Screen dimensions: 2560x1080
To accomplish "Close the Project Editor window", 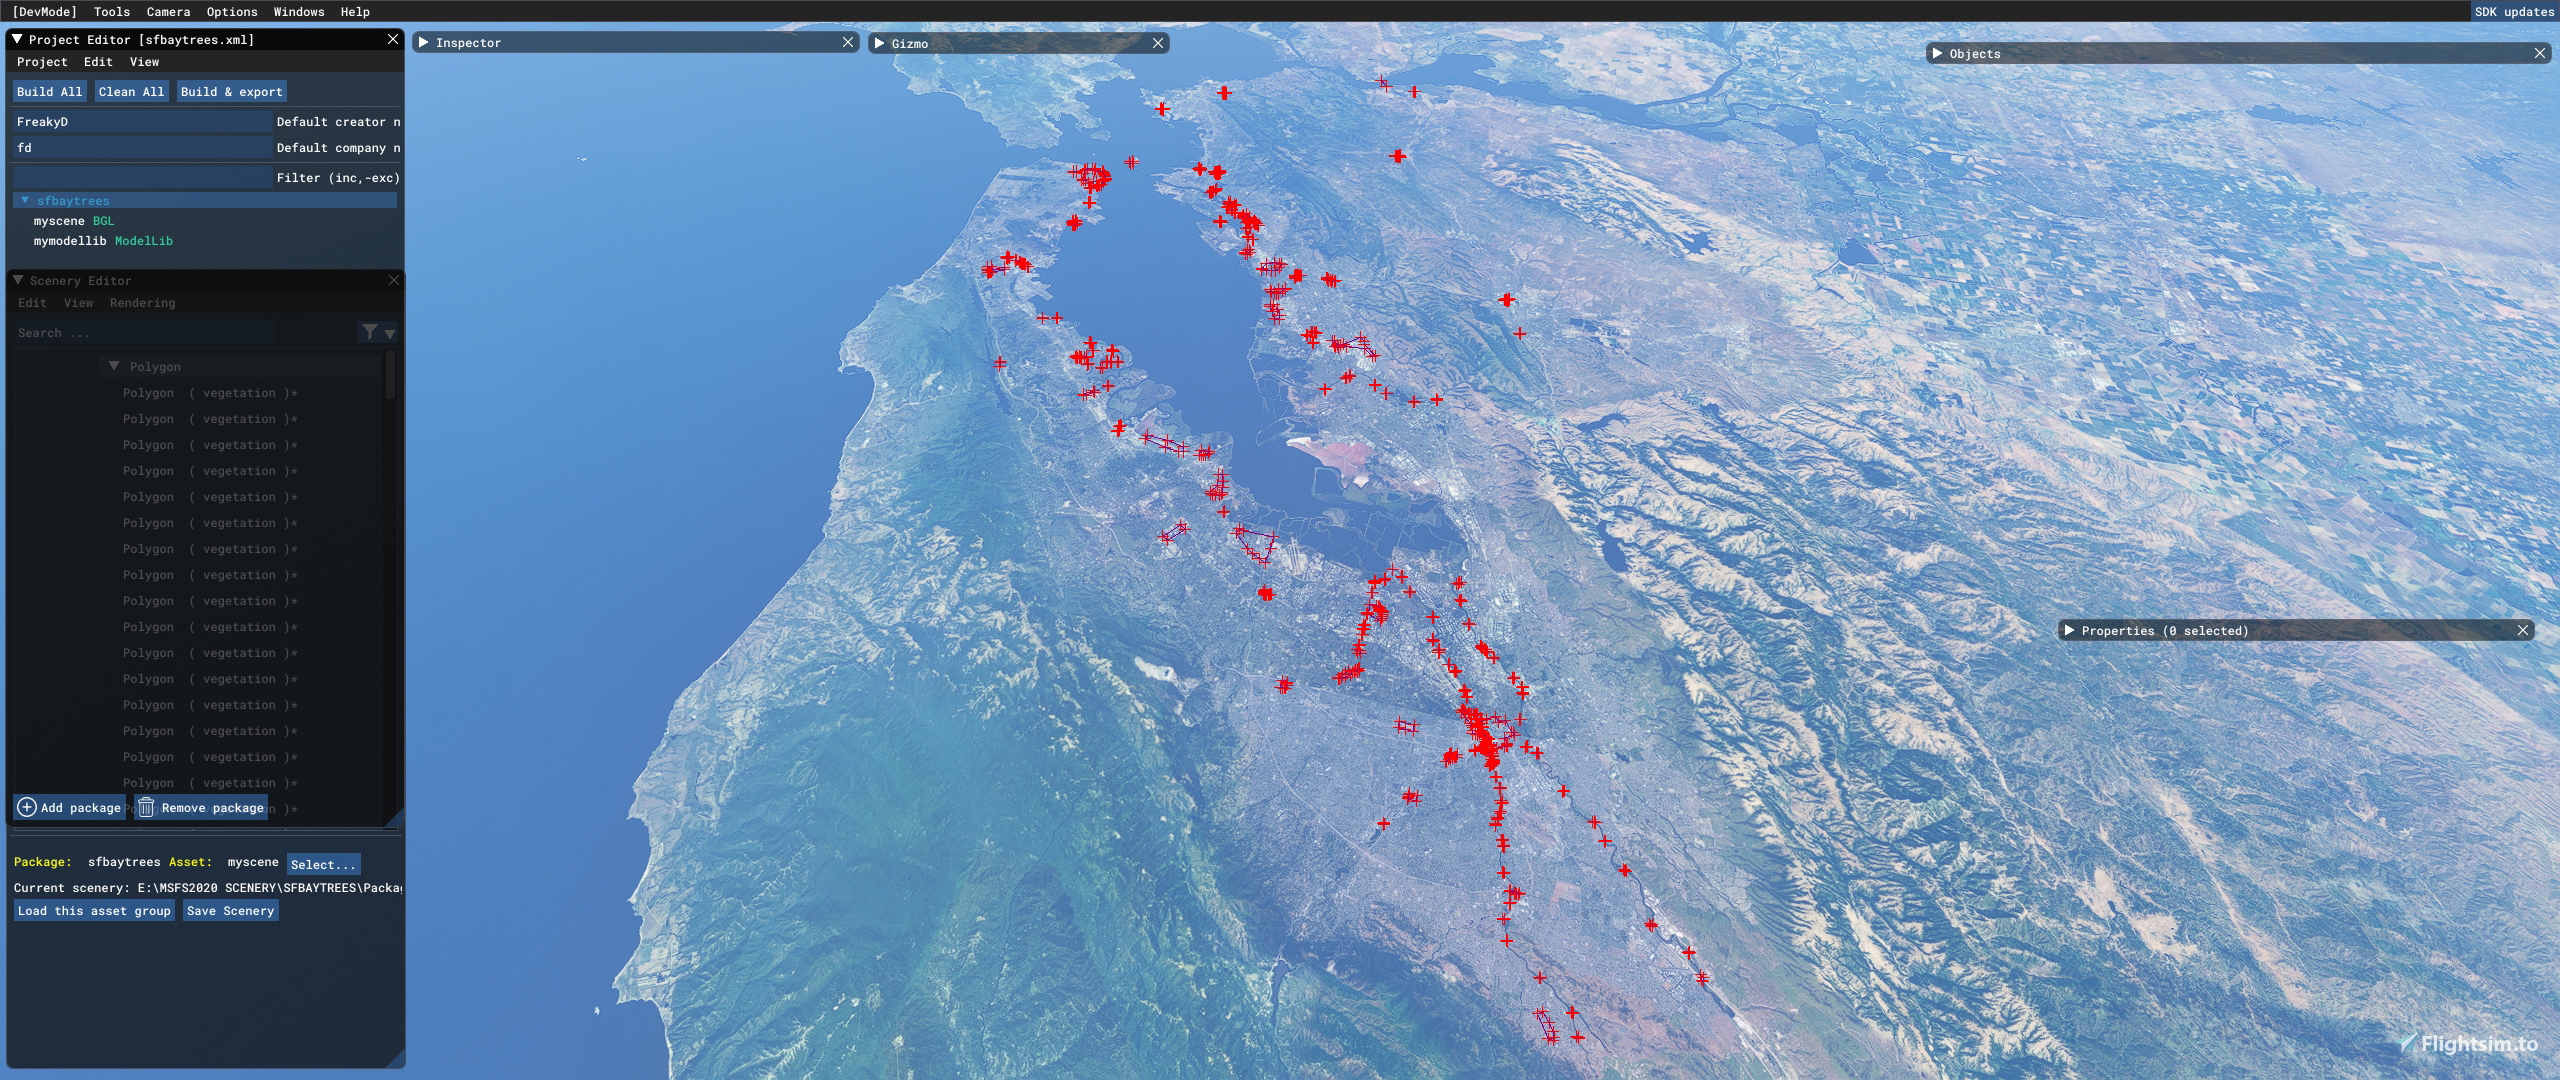I will (393, 39).
